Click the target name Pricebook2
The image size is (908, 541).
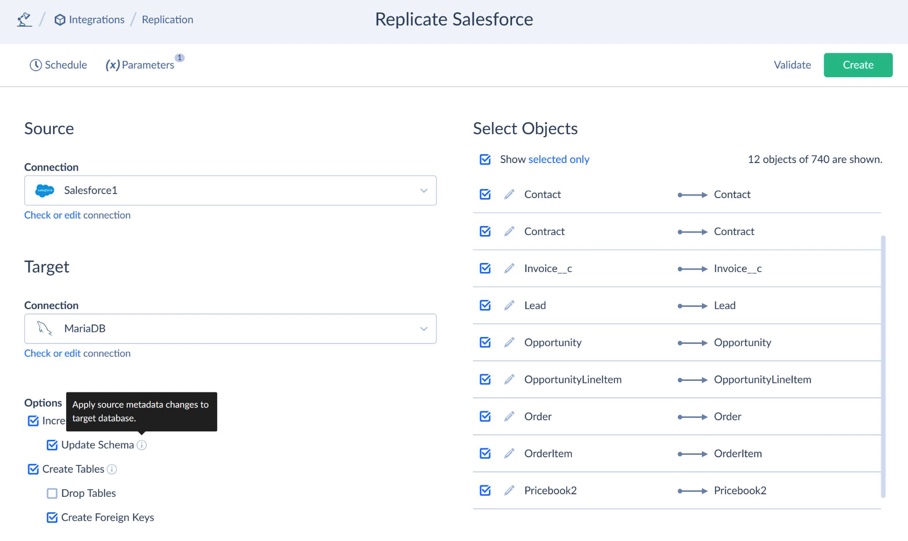click(740, 491)
